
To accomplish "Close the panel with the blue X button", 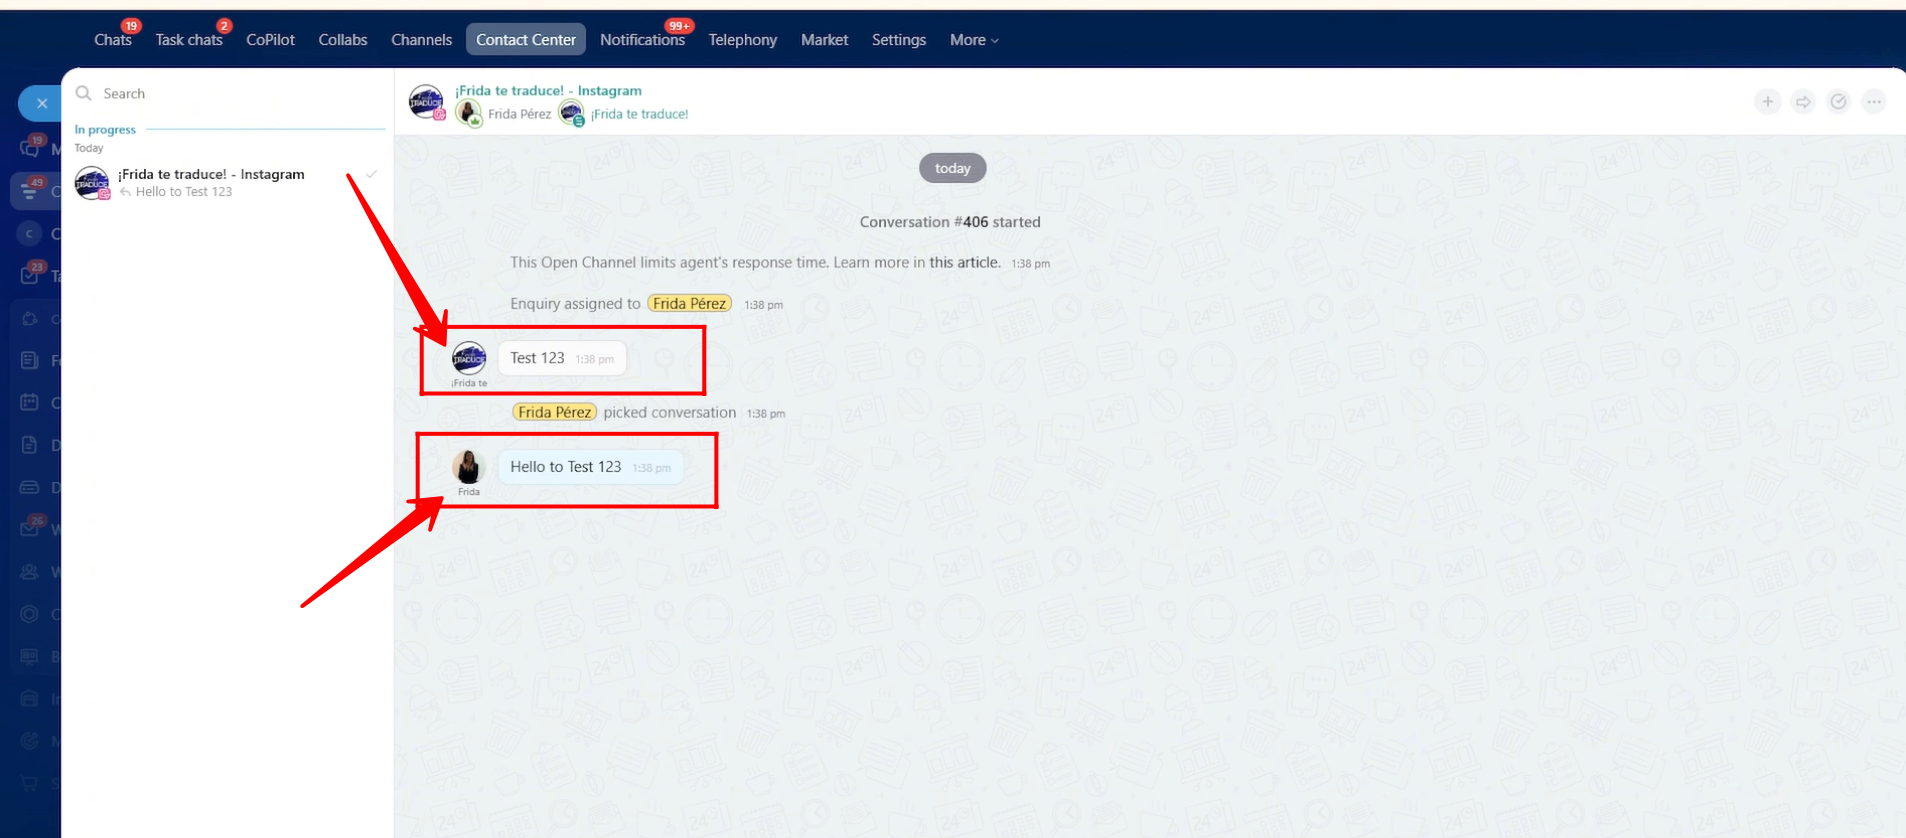I will (41, 103).
